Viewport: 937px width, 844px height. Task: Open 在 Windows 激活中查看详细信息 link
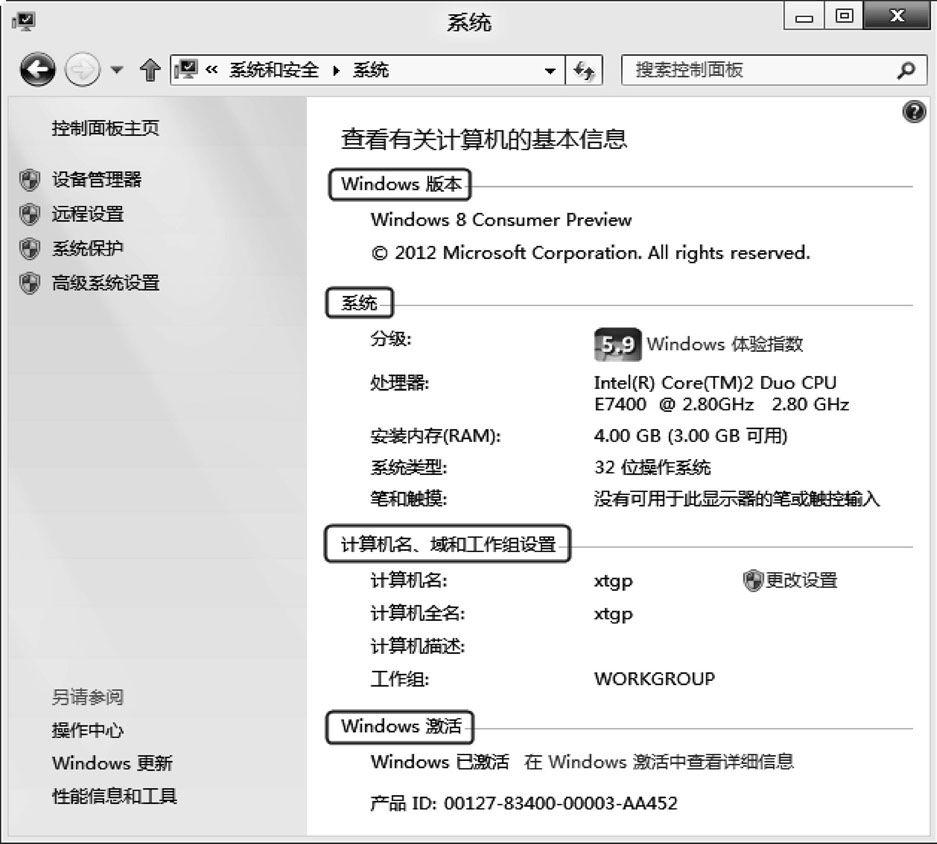coord(659,762)
